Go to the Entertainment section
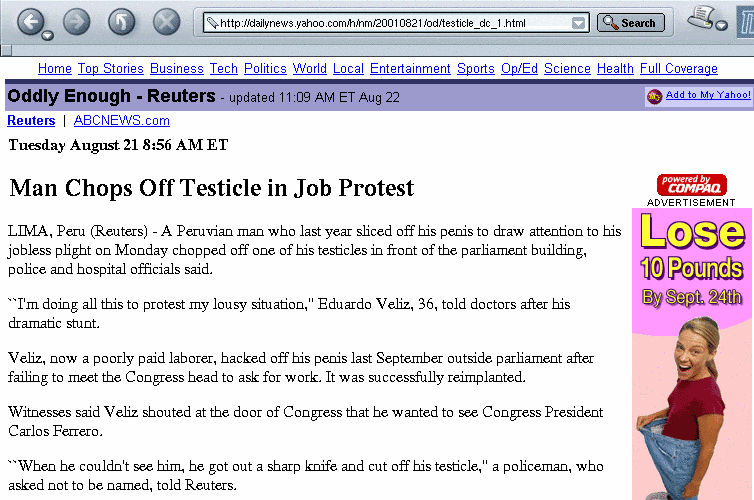Screen dimensions: 754x500 pyautogui.click(x=410, y=69)
